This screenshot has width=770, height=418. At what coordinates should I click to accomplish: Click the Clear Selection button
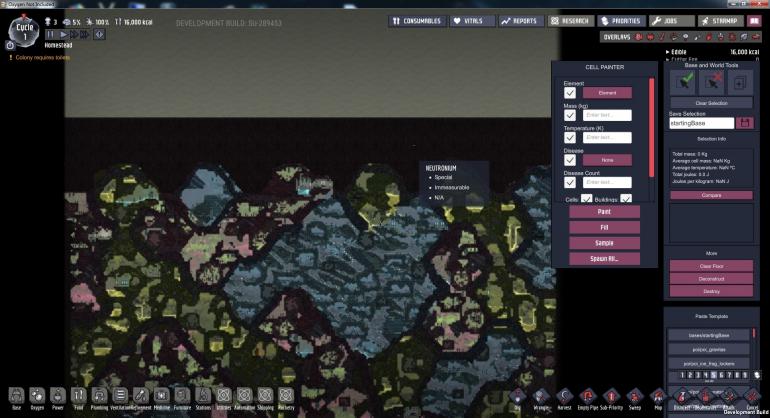(710, 103)
